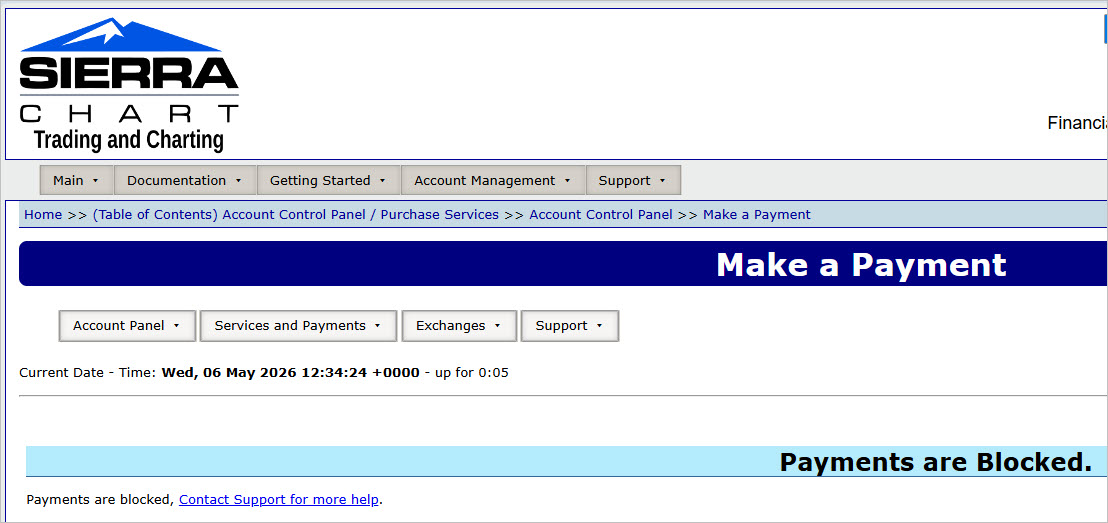Click the Trading and Charting tagline
The image size is (1108, 523).
pyautogui.click(x=129, y=140)
